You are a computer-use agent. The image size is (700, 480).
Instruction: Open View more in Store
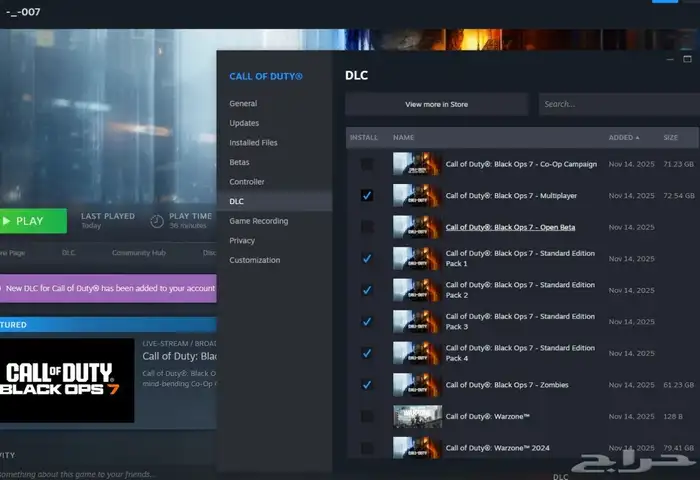point(437,104)
